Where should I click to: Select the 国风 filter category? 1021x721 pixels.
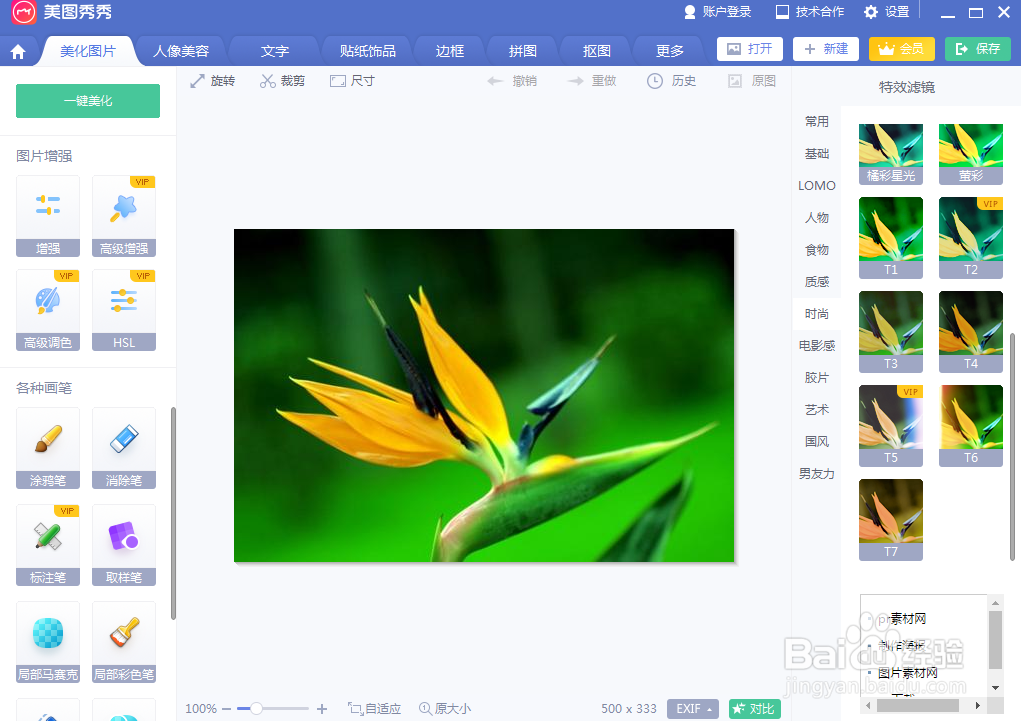point(817,441)
